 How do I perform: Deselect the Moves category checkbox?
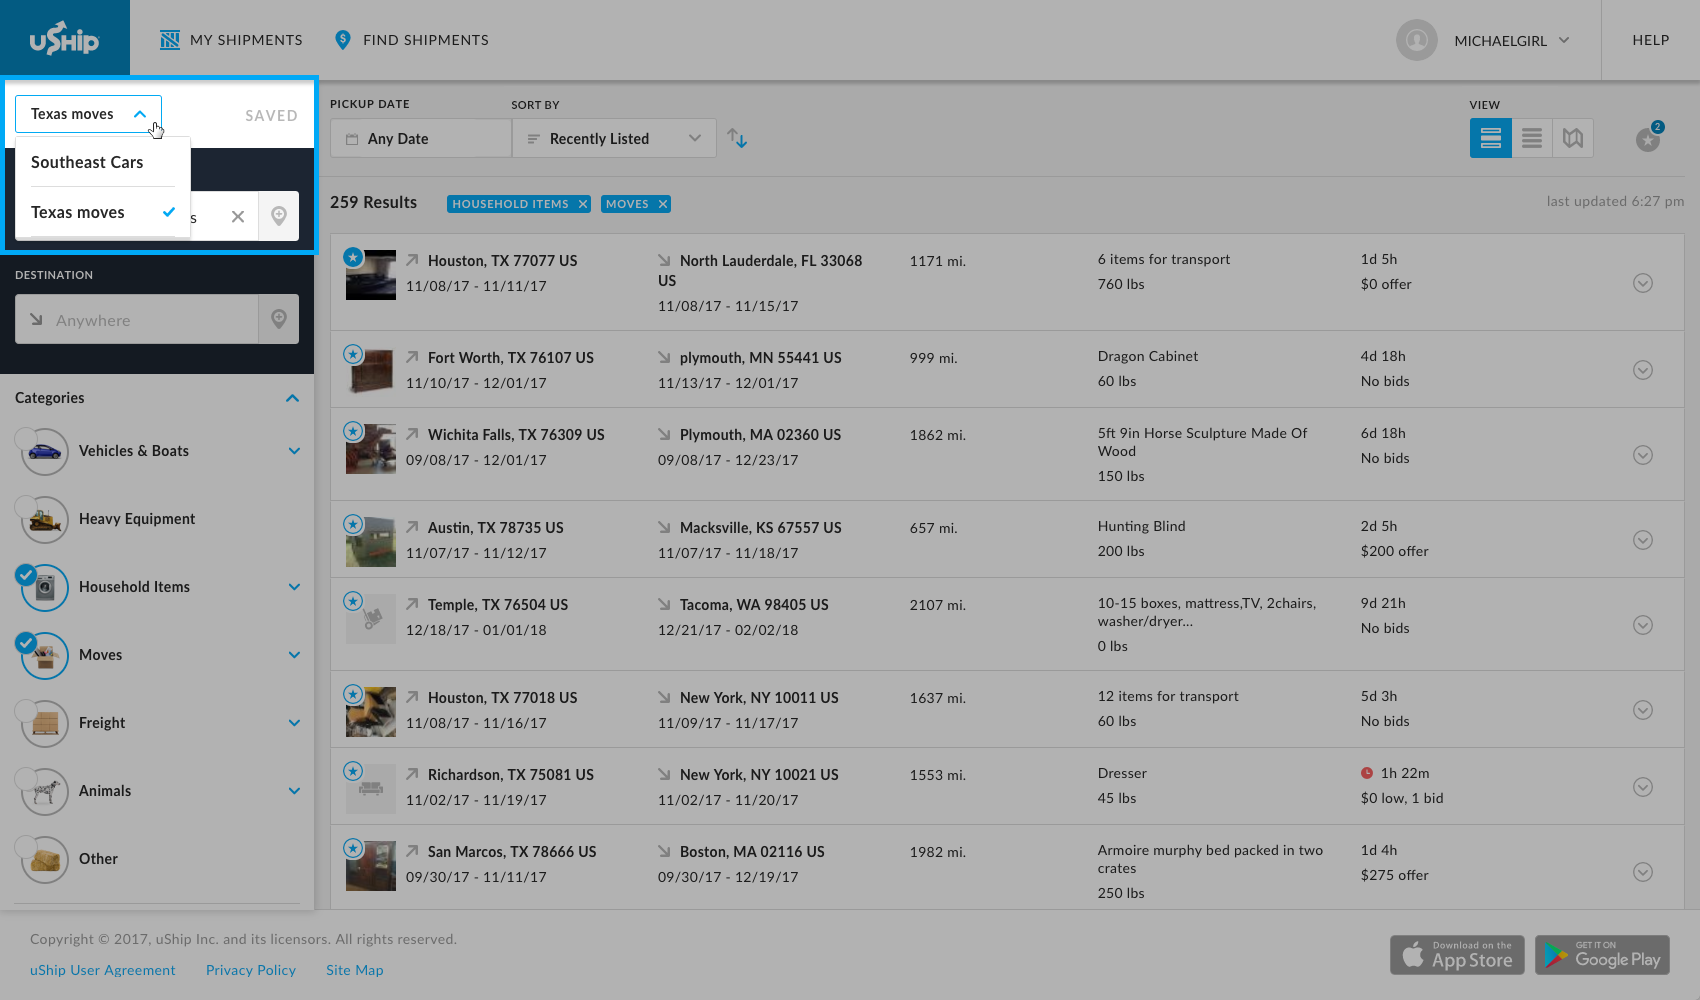tap(26, 641)
